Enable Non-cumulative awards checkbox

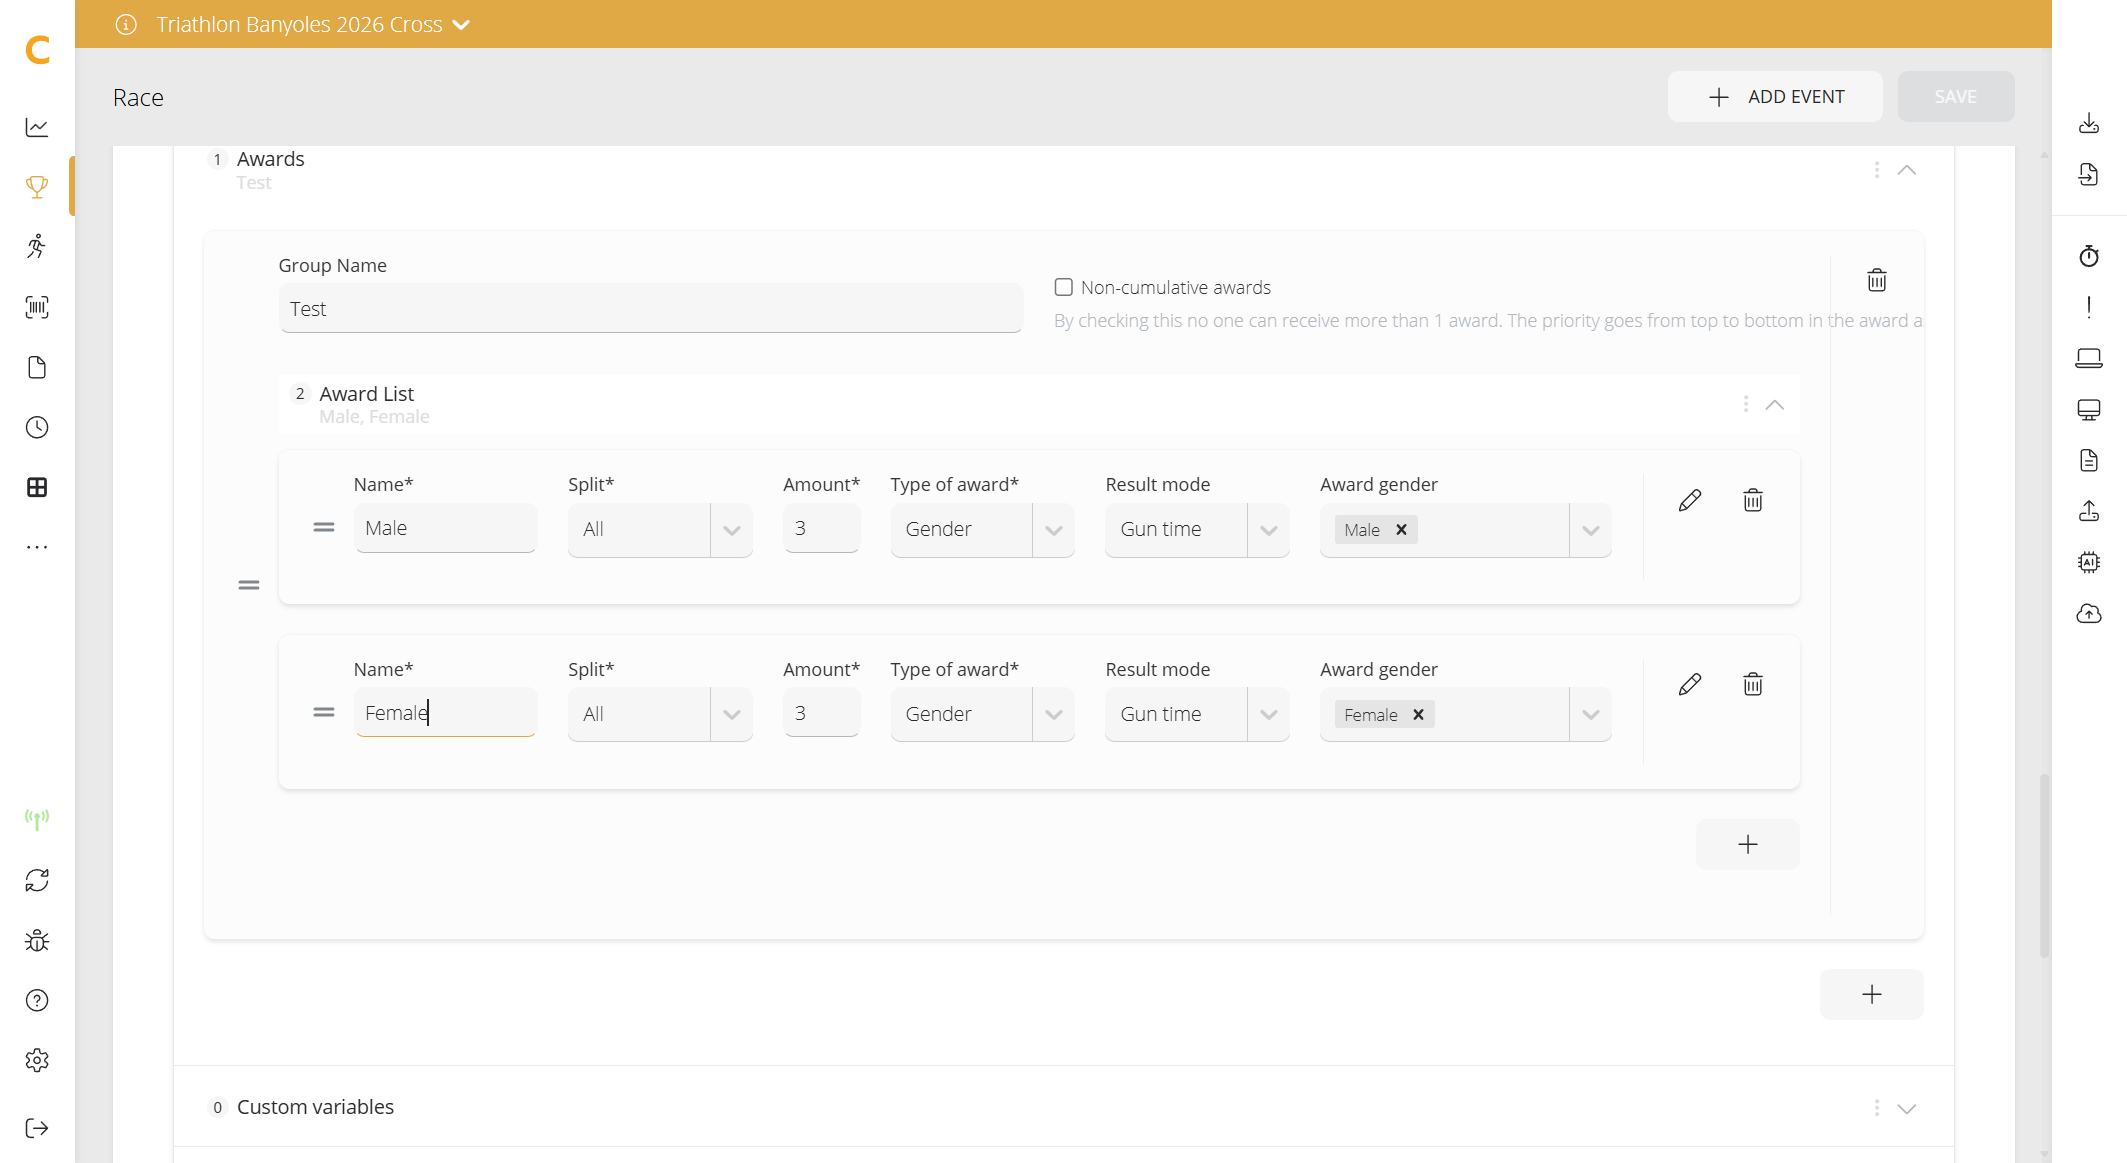coord(1064,287)
